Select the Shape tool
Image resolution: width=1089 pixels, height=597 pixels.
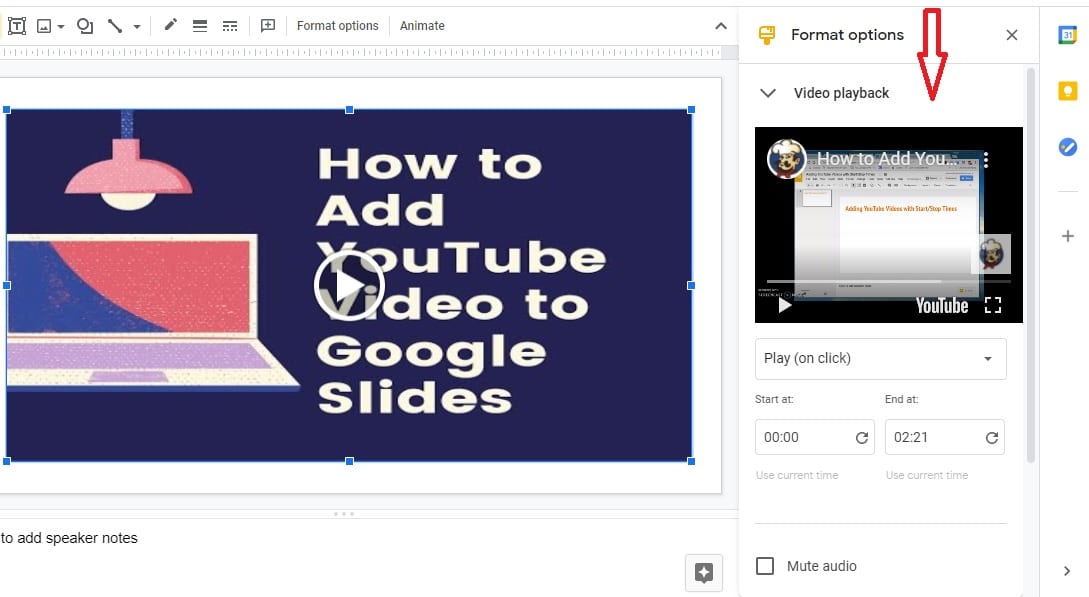click(x=85, y=26)
